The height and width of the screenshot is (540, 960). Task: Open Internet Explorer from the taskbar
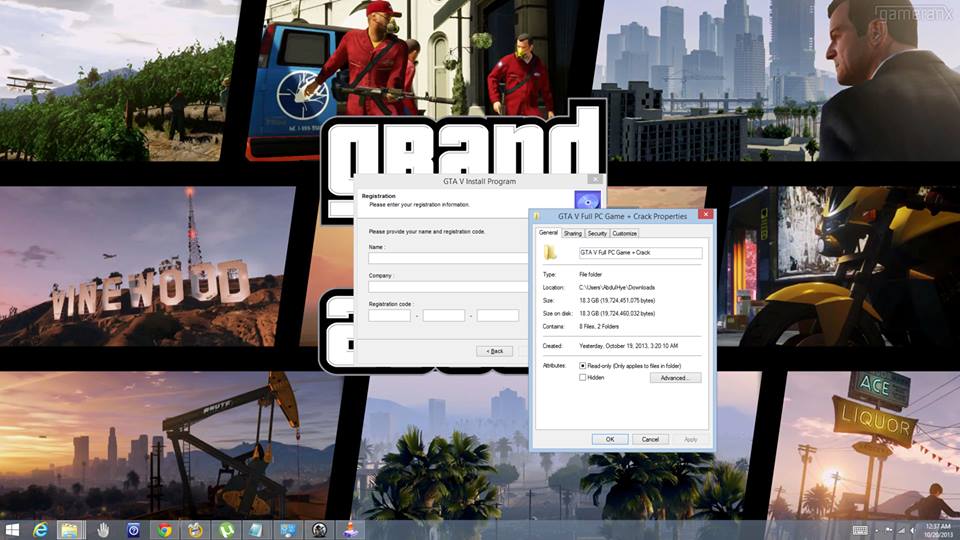(x=41, y=529)
